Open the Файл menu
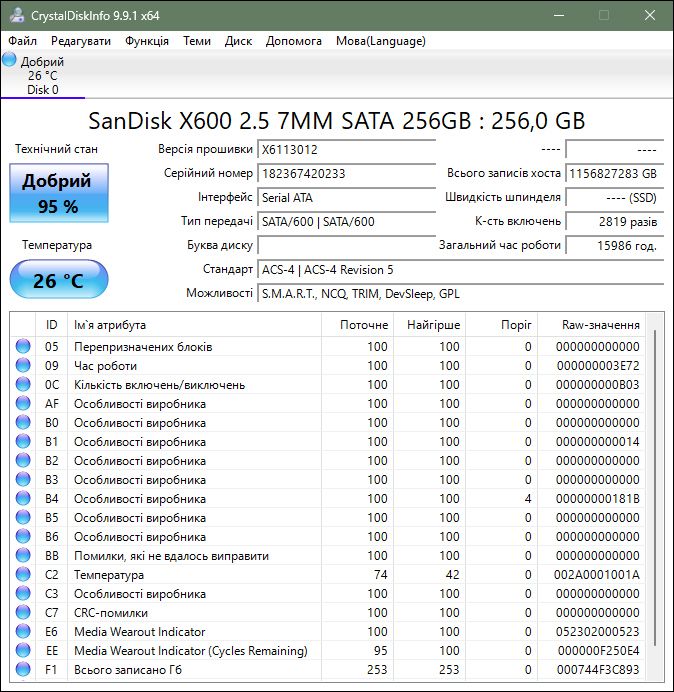Image resolution: width=674 pixels, height=692 pixels. 23,41
